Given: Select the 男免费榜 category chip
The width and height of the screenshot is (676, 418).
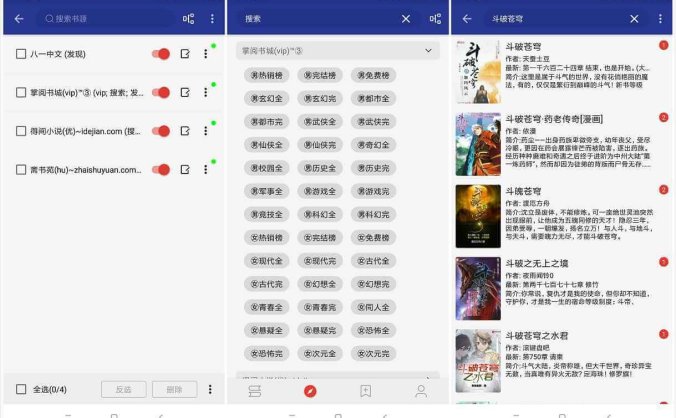Looking at the screenshot, I should pyautogui.click(x=373, y=75).
